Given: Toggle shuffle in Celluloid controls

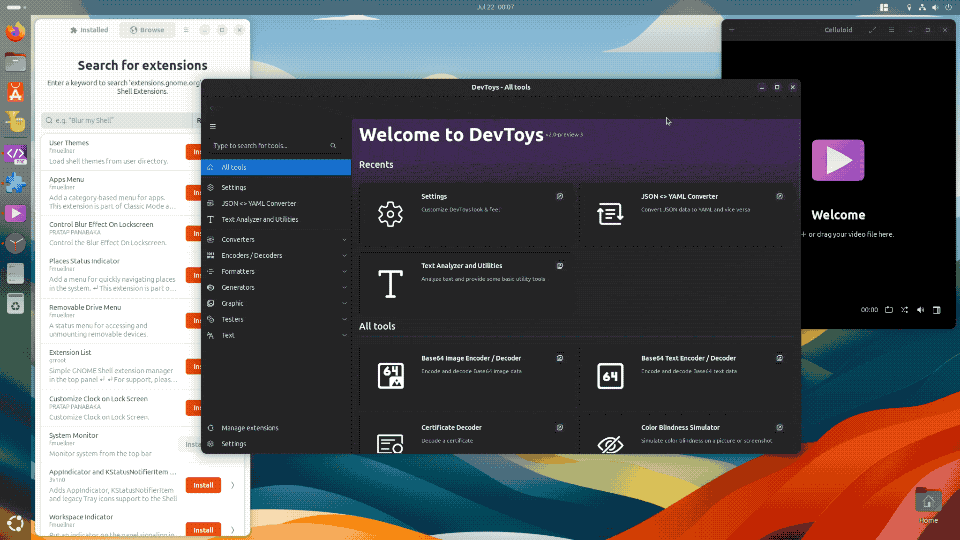Looking at the screenshot, I should point(904,310).
